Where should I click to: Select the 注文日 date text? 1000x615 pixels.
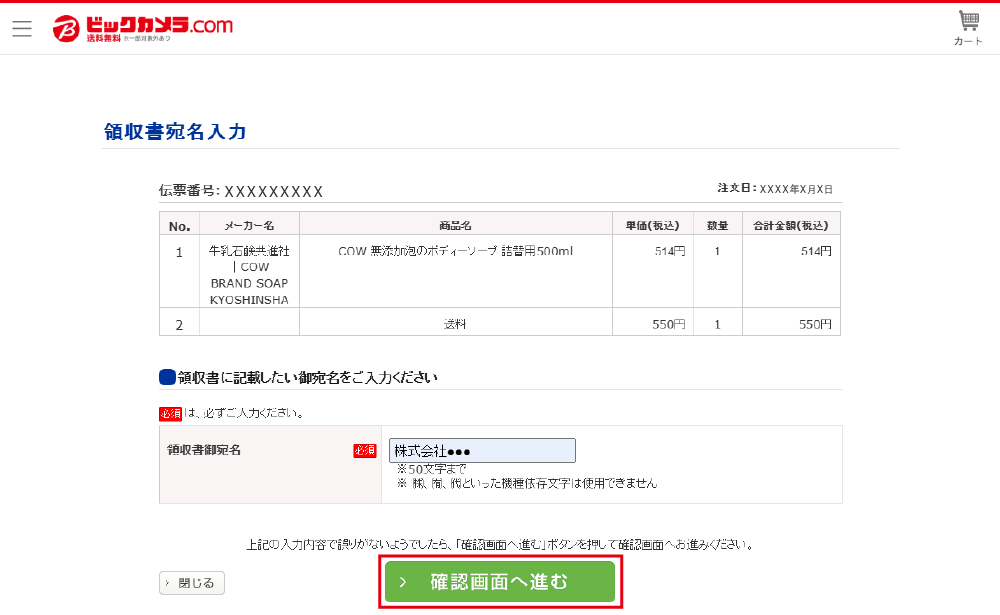775,188
